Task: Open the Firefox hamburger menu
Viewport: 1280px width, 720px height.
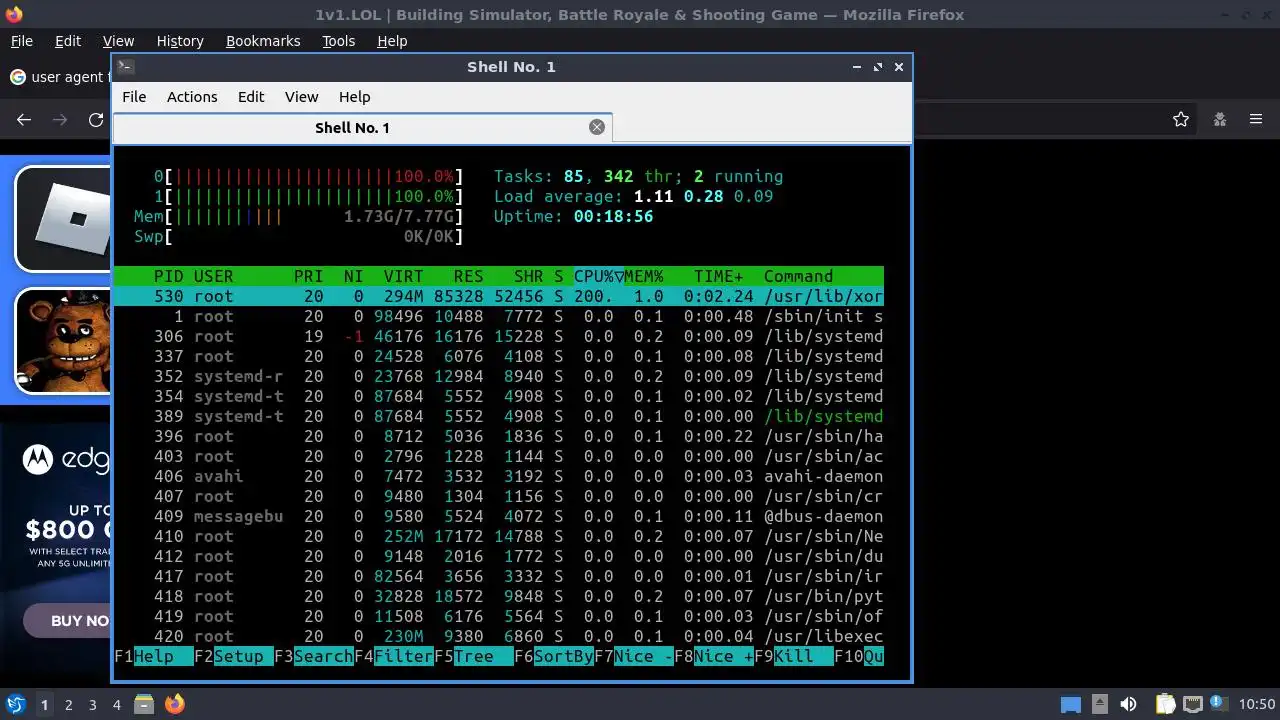Action: (x=1256, y=119)
